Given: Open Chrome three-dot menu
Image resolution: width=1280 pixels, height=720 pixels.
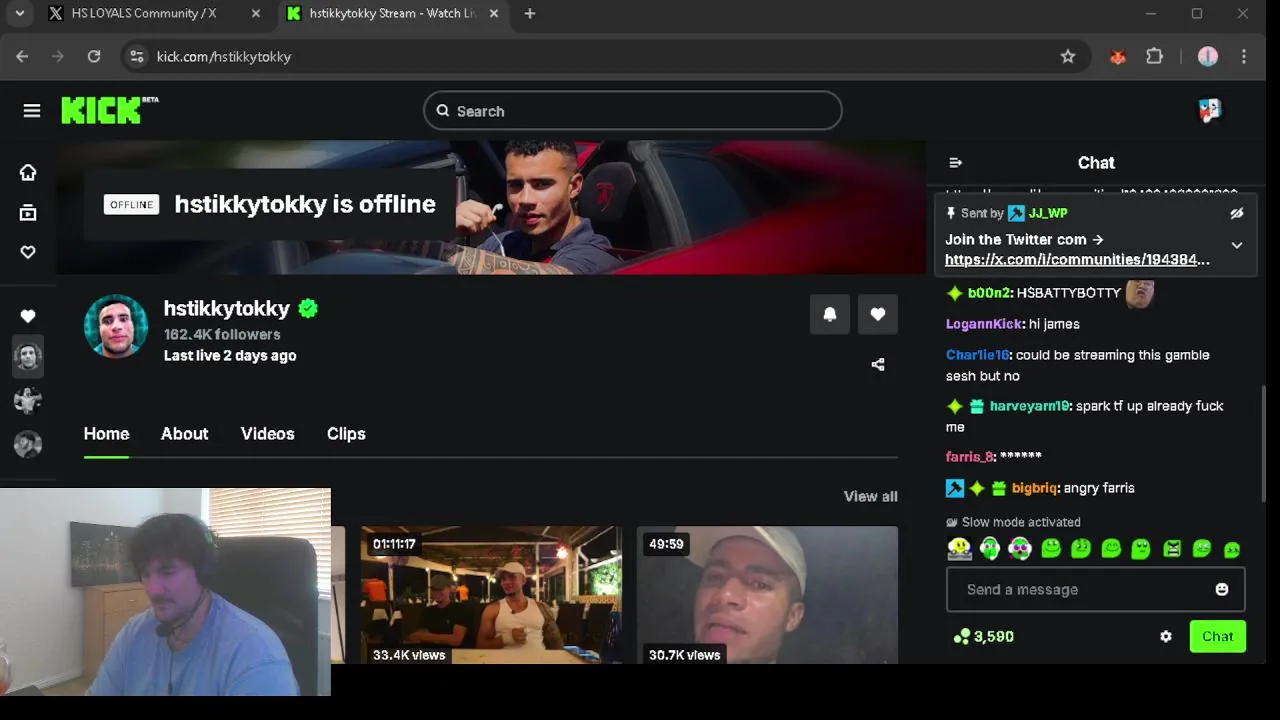Looking at the screenshot, I should coord(1244,57).
